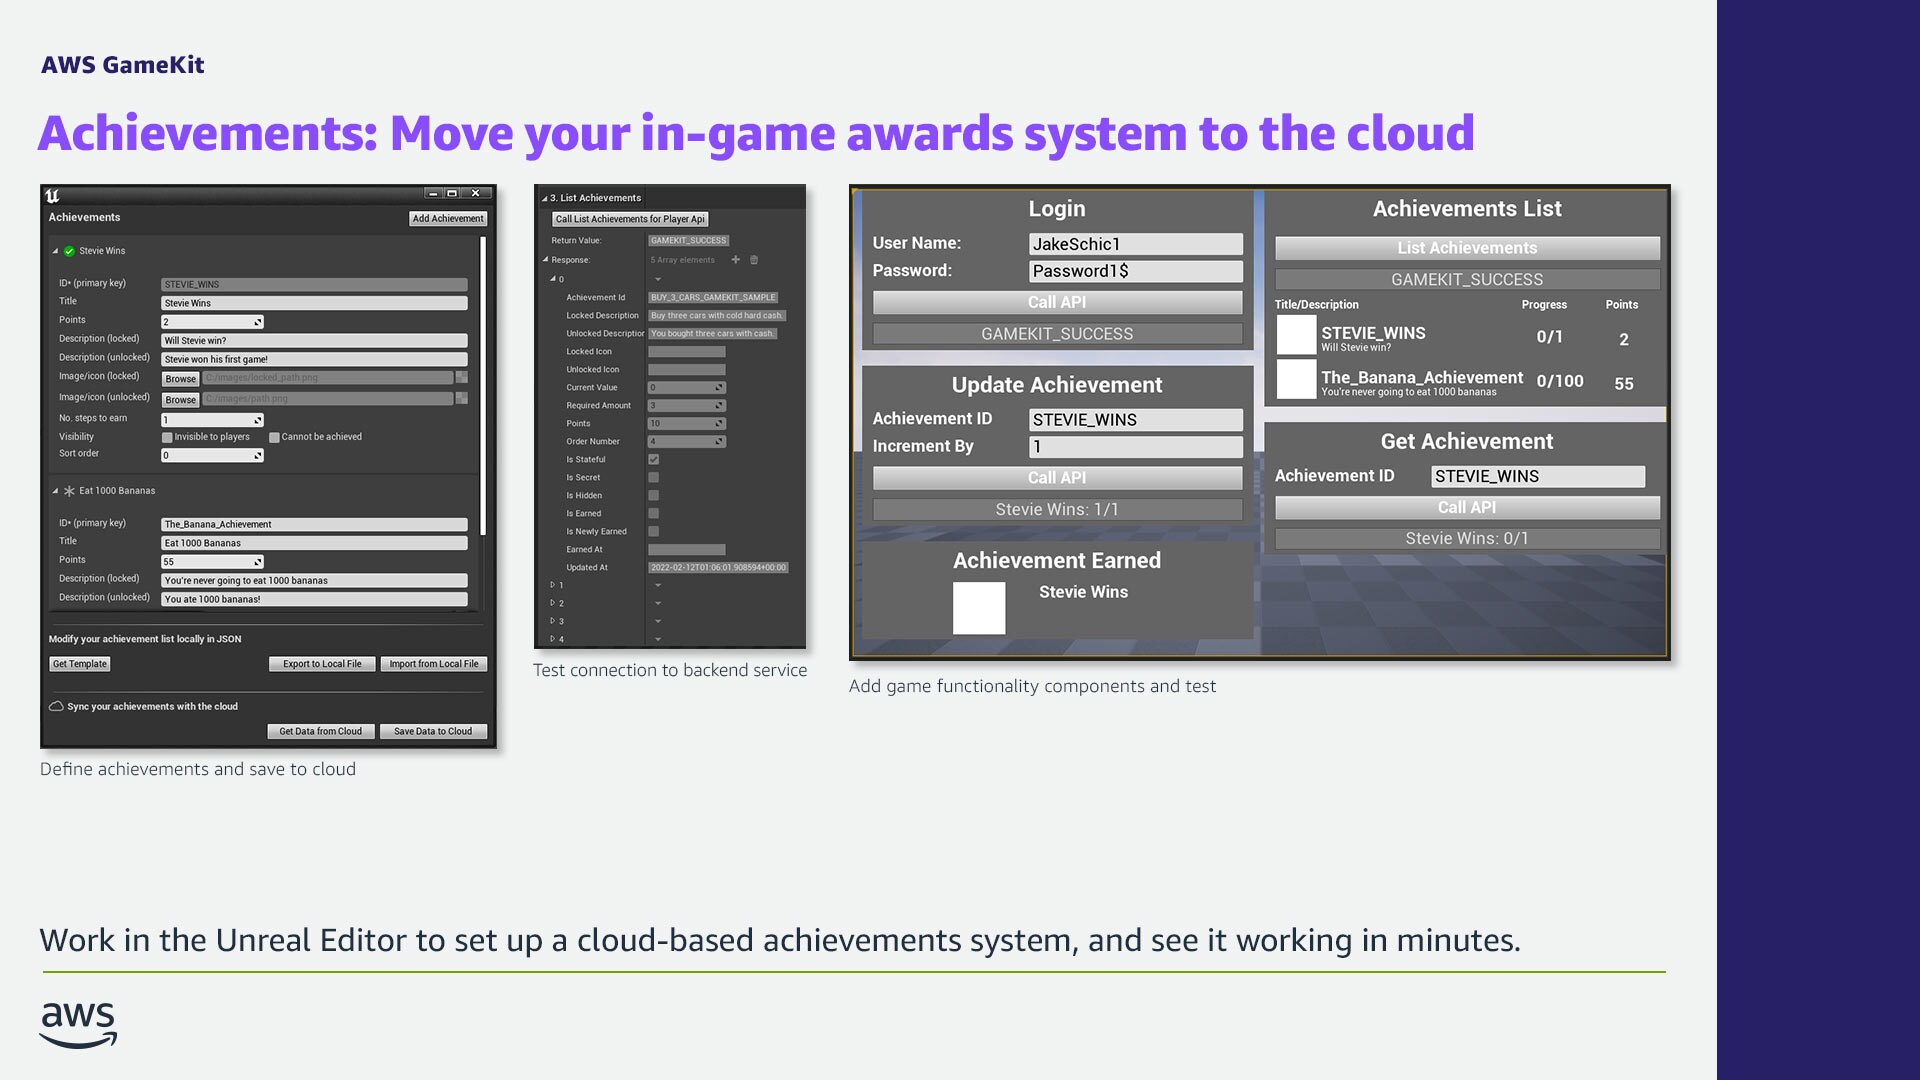Toggle Cannot be achieved checkbox

(x=274, y=437)
